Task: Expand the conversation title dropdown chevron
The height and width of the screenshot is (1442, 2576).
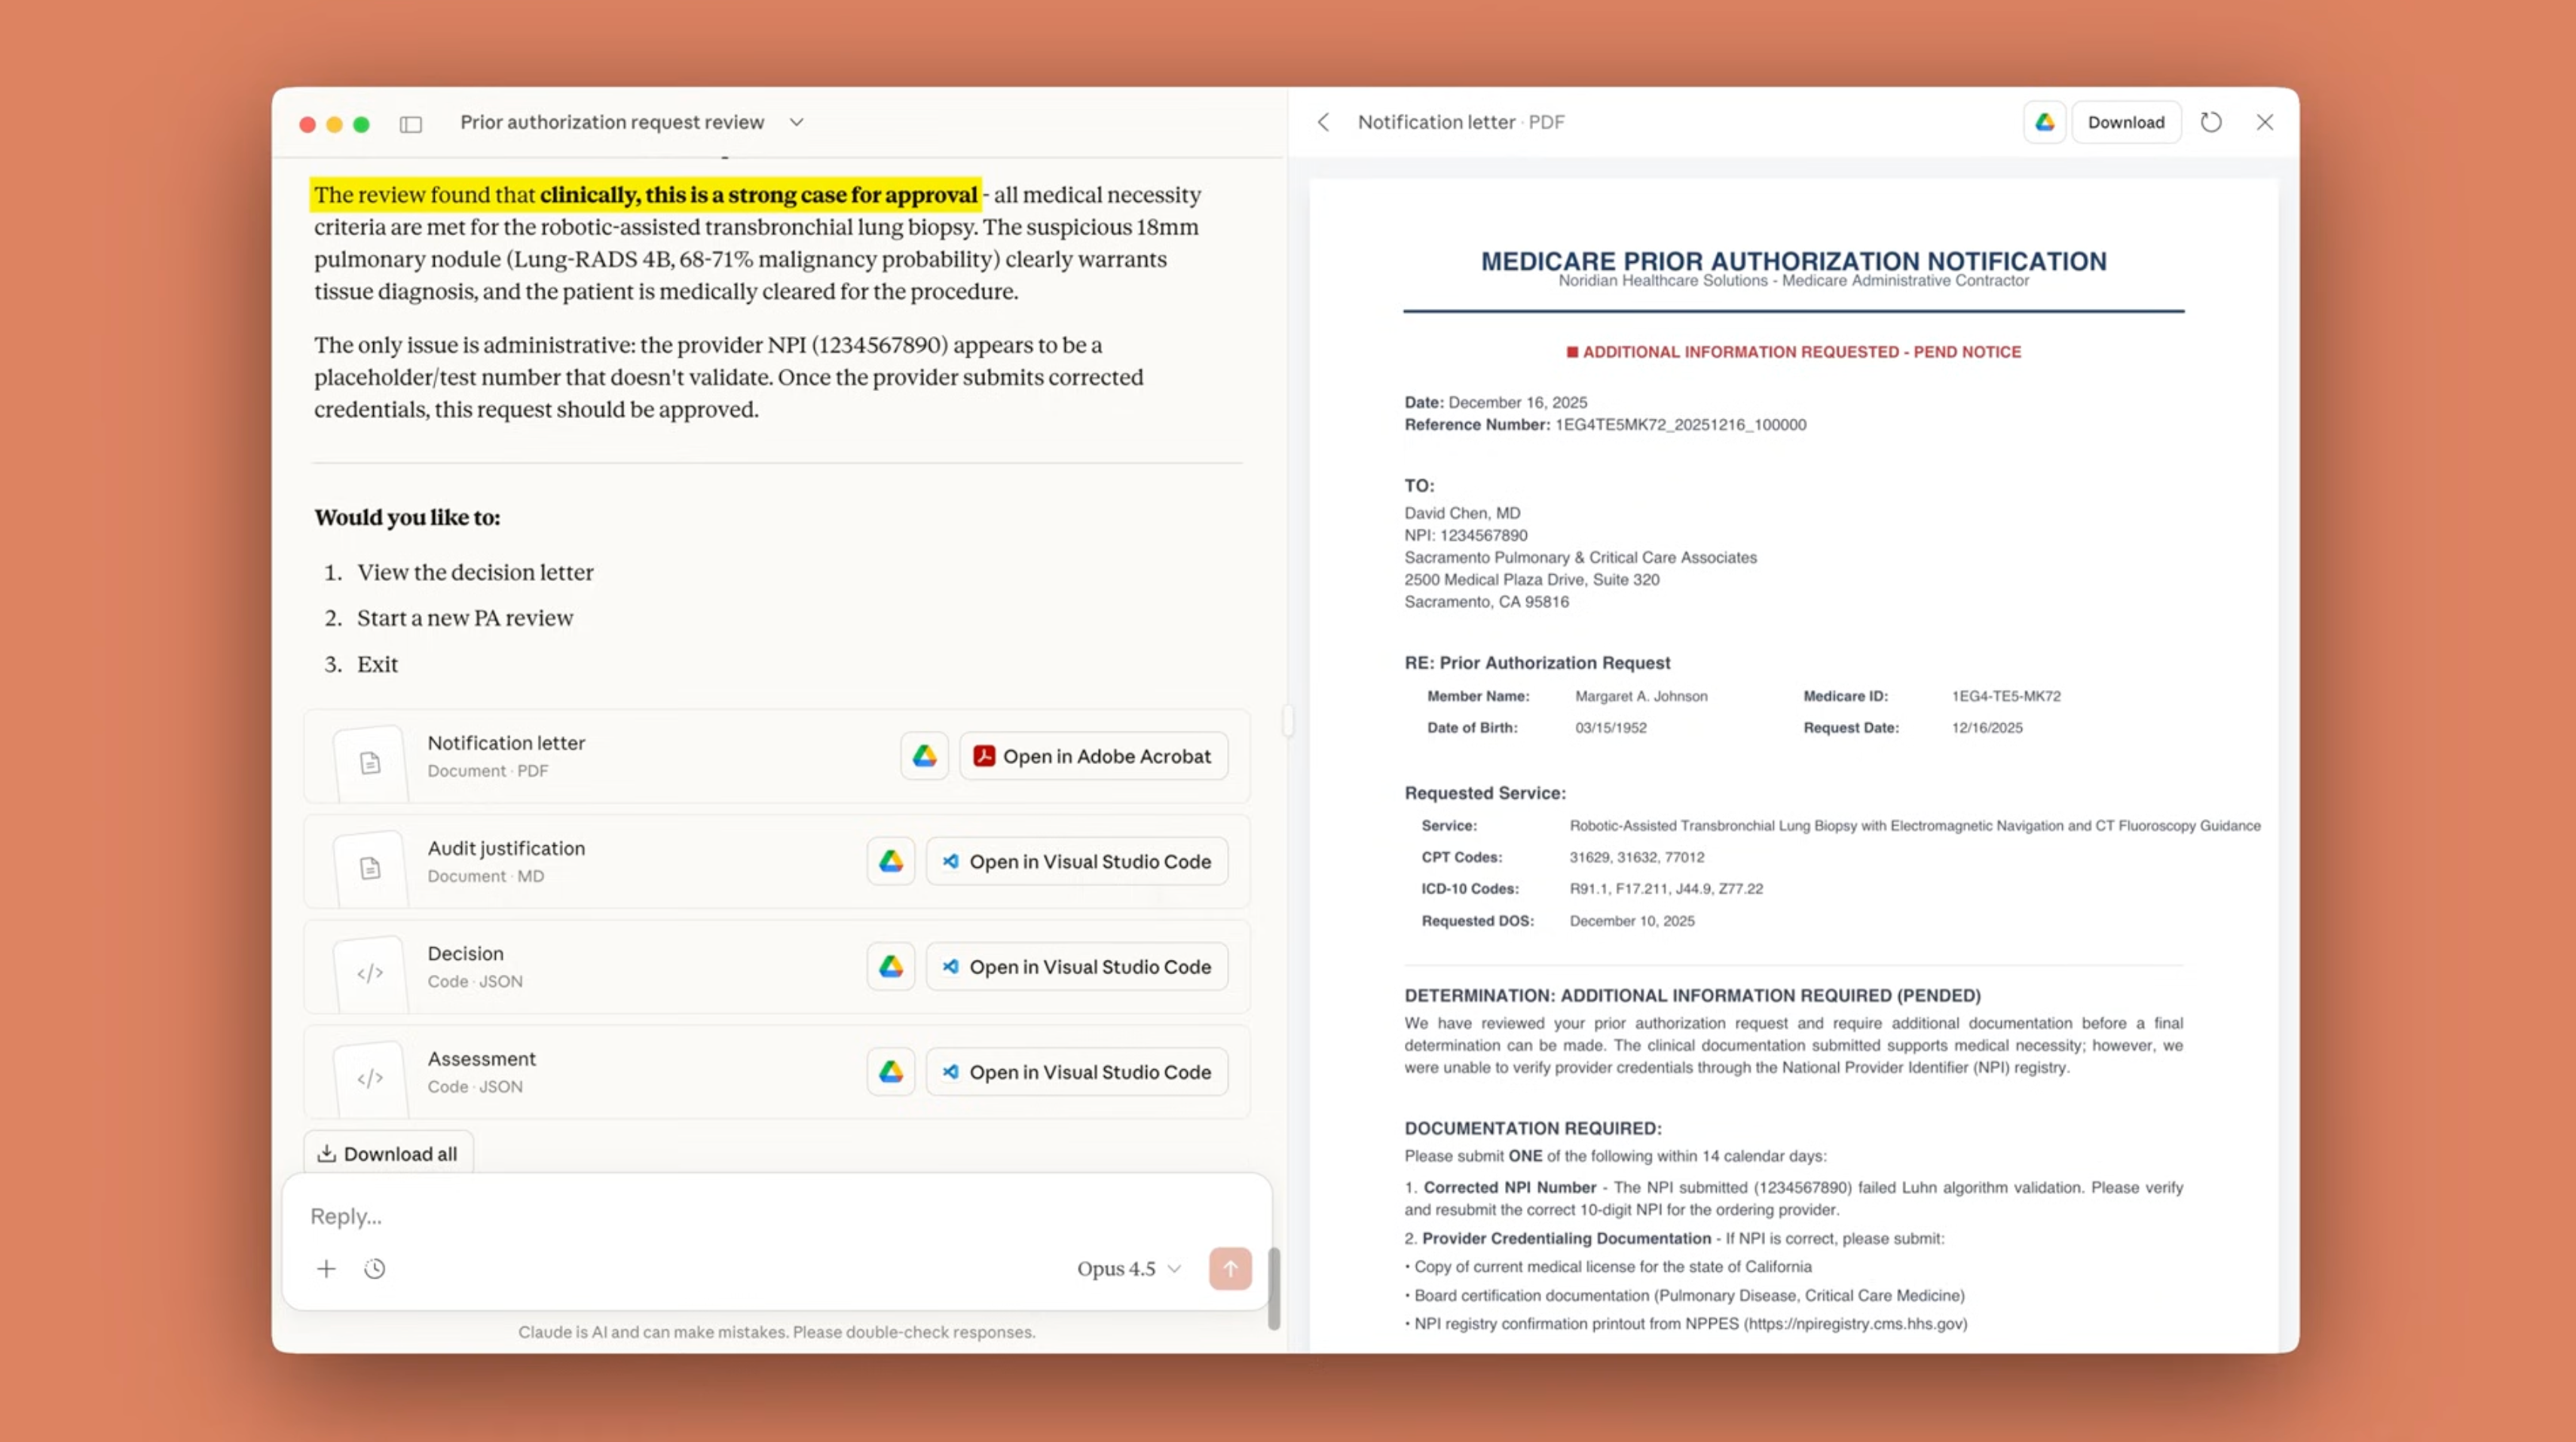Action: pyautogui.click(x=796, y=122)
